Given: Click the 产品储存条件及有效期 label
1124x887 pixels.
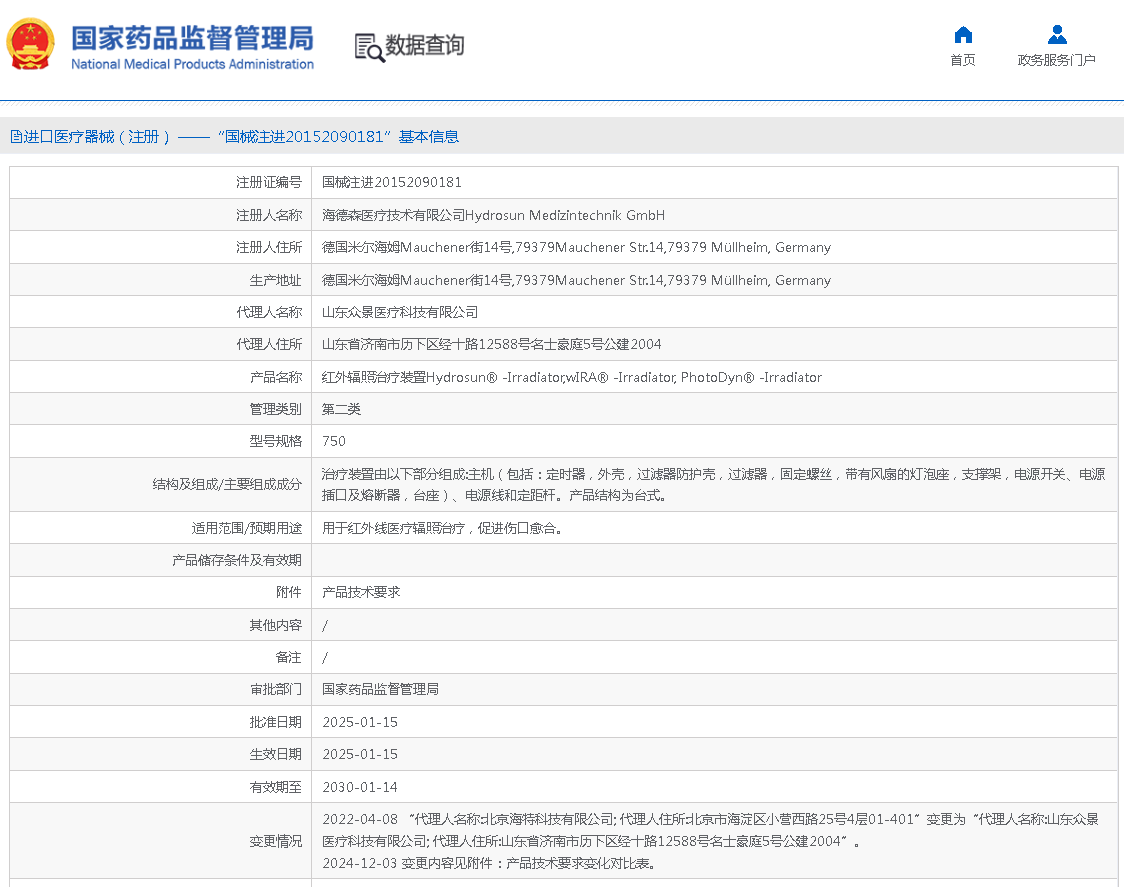Looking at the screenshot, I should click(x=237, y=560).
